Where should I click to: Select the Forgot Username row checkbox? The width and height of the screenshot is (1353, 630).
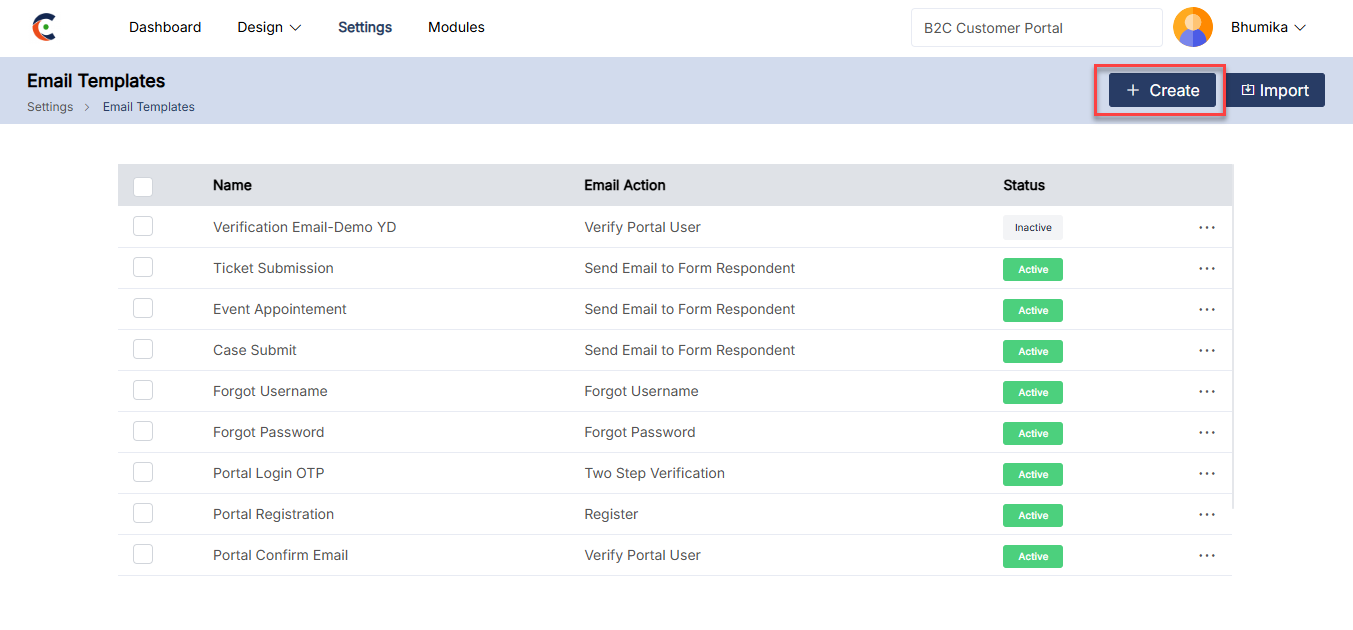click(x=143, y=391)
